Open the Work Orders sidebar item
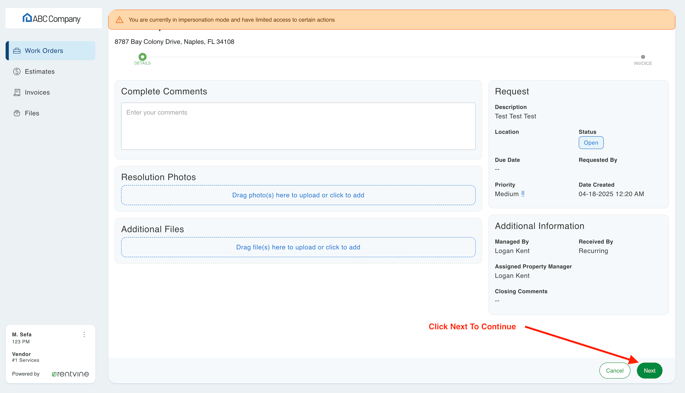 pos(51,51)
